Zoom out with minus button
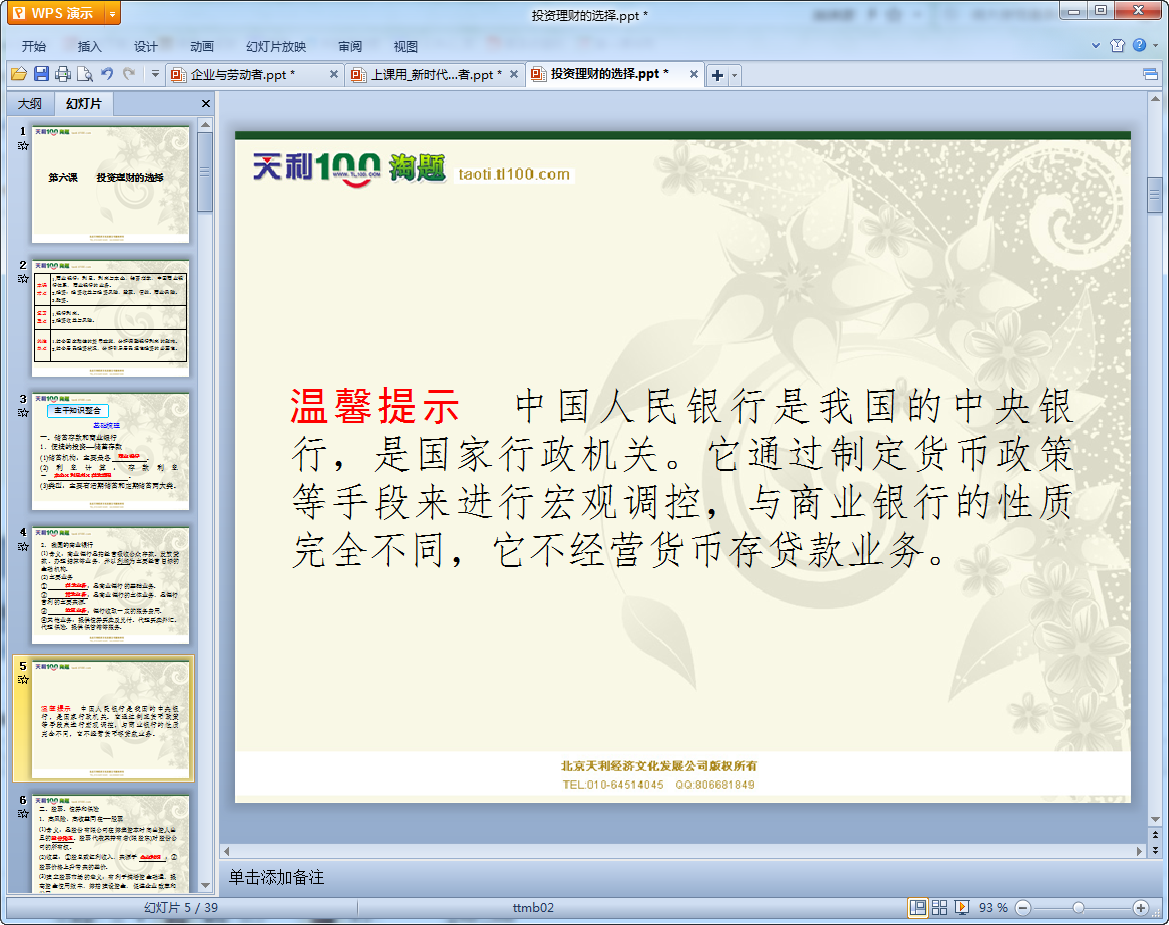The image size is (1169, 925). [x=1024, y=907]
